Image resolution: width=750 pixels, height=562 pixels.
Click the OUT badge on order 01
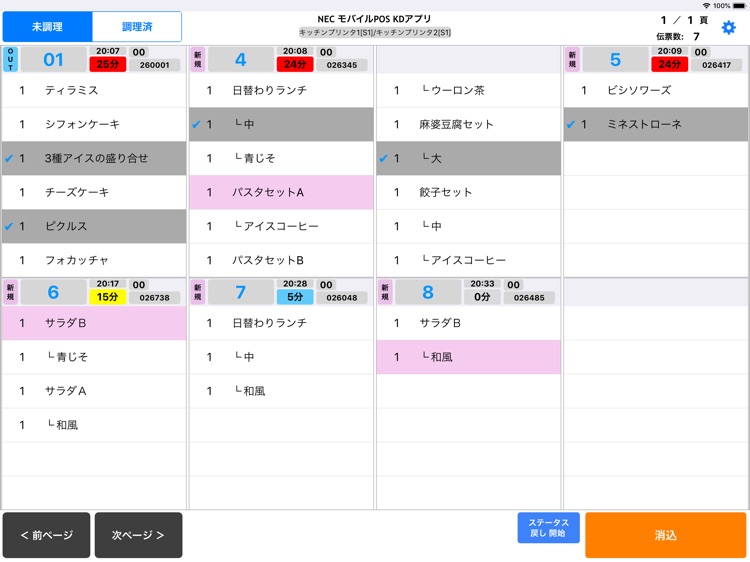pyautogui.click(x=10, y=59)
